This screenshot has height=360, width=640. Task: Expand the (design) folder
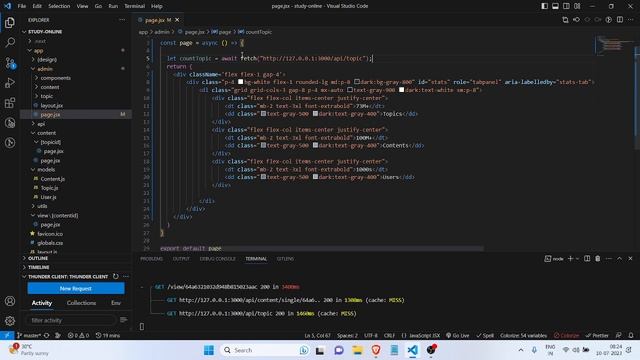(47, 60)
